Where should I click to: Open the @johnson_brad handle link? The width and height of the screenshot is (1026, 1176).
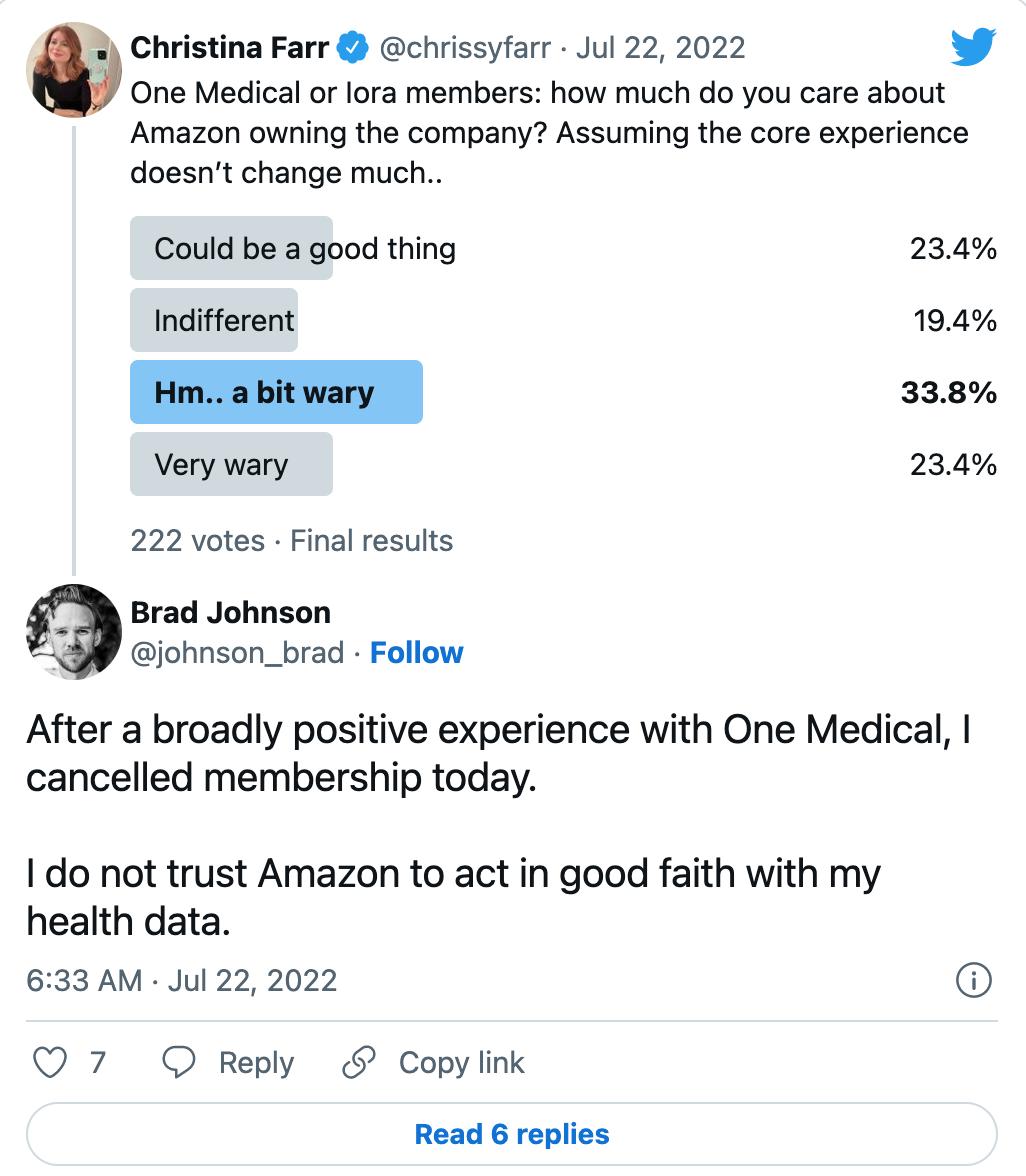pyautogui.click(x=237, y=653)
